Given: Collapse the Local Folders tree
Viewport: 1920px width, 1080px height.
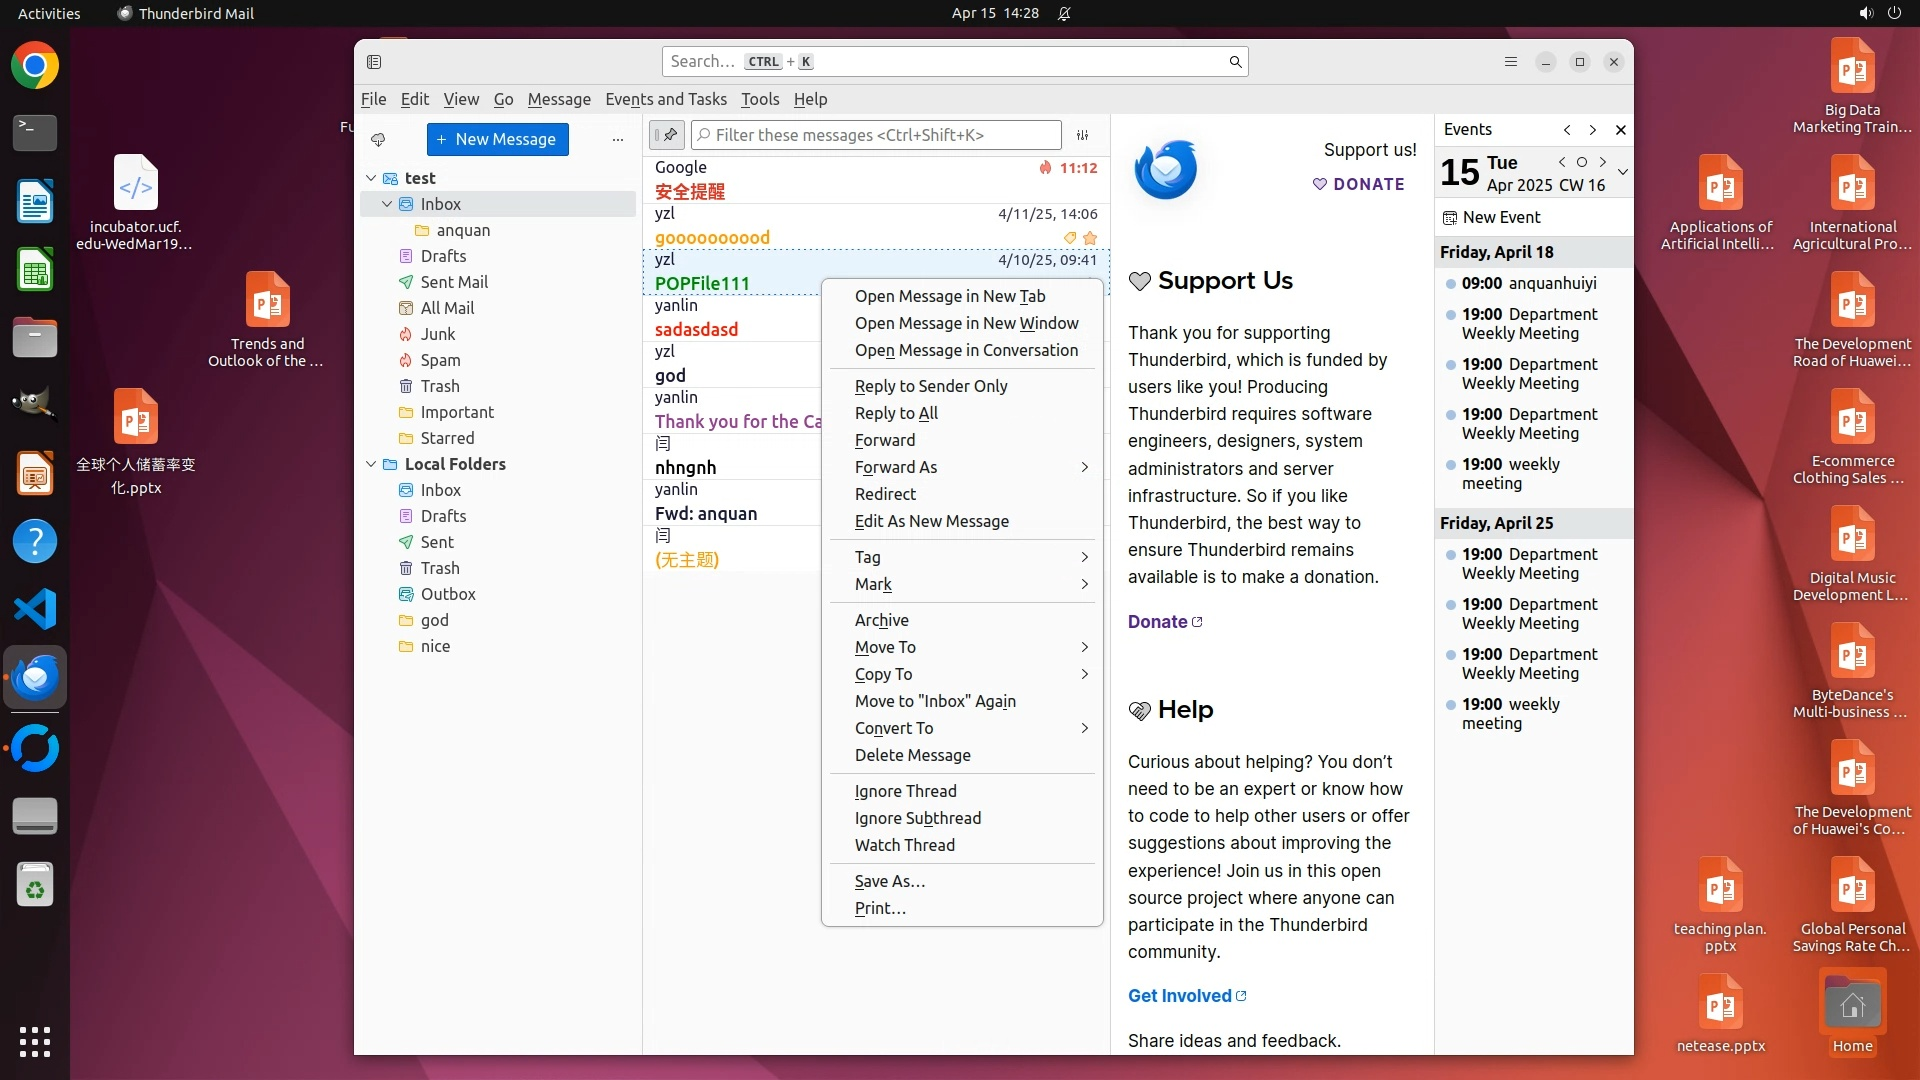Looking at the screenshot, I should [371, 464].
